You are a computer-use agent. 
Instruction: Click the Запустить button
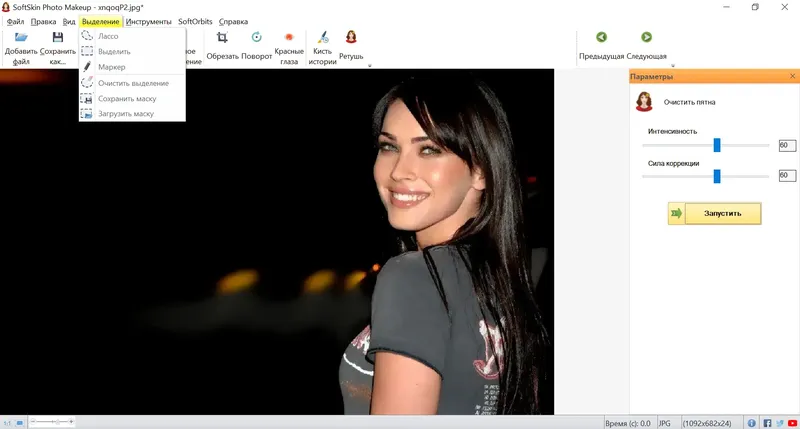714,213
